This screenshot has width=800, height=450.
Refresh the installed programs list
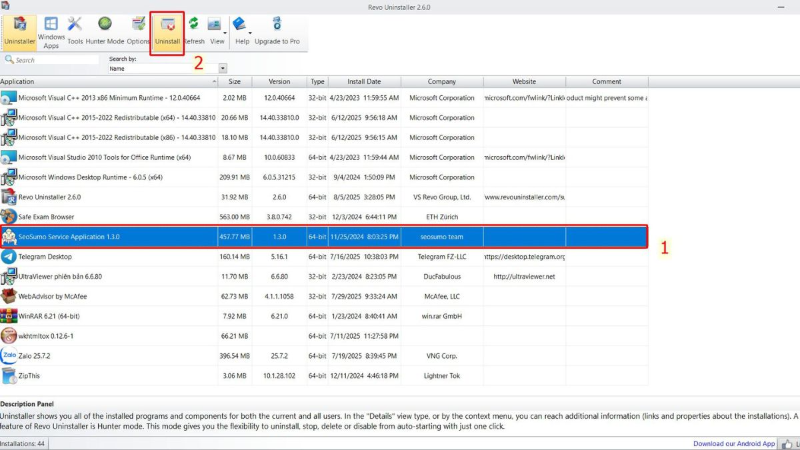pyautogui.click(x=194, y=31)
